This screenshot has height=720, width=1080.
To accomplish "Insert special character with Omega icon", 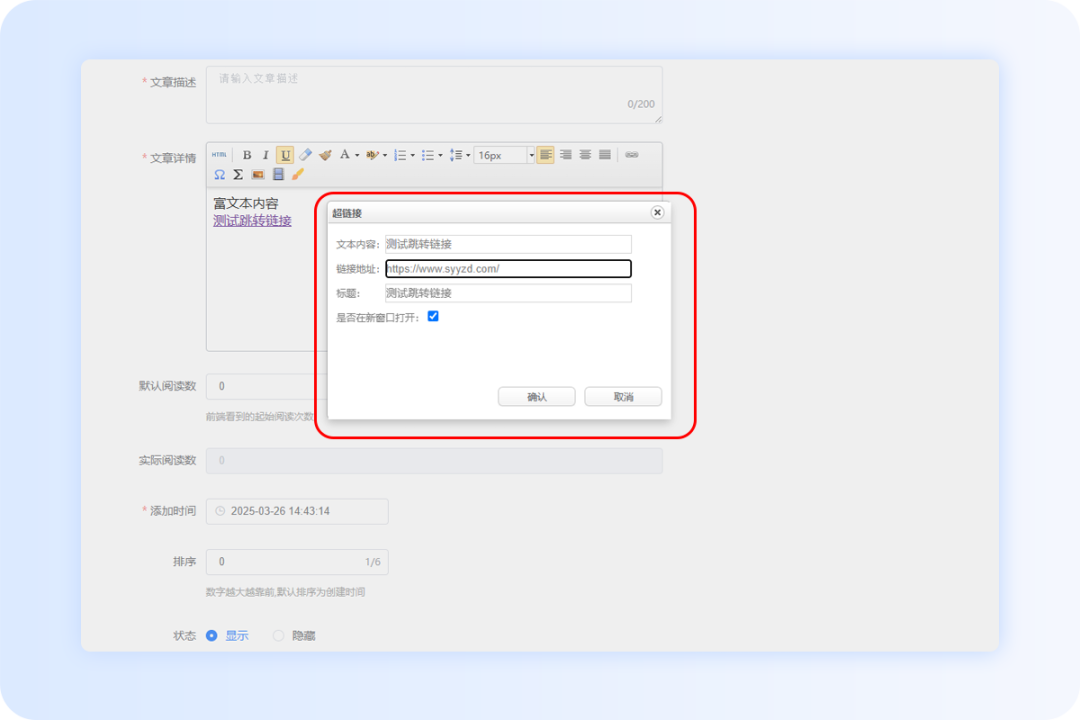I will [219, 174].
